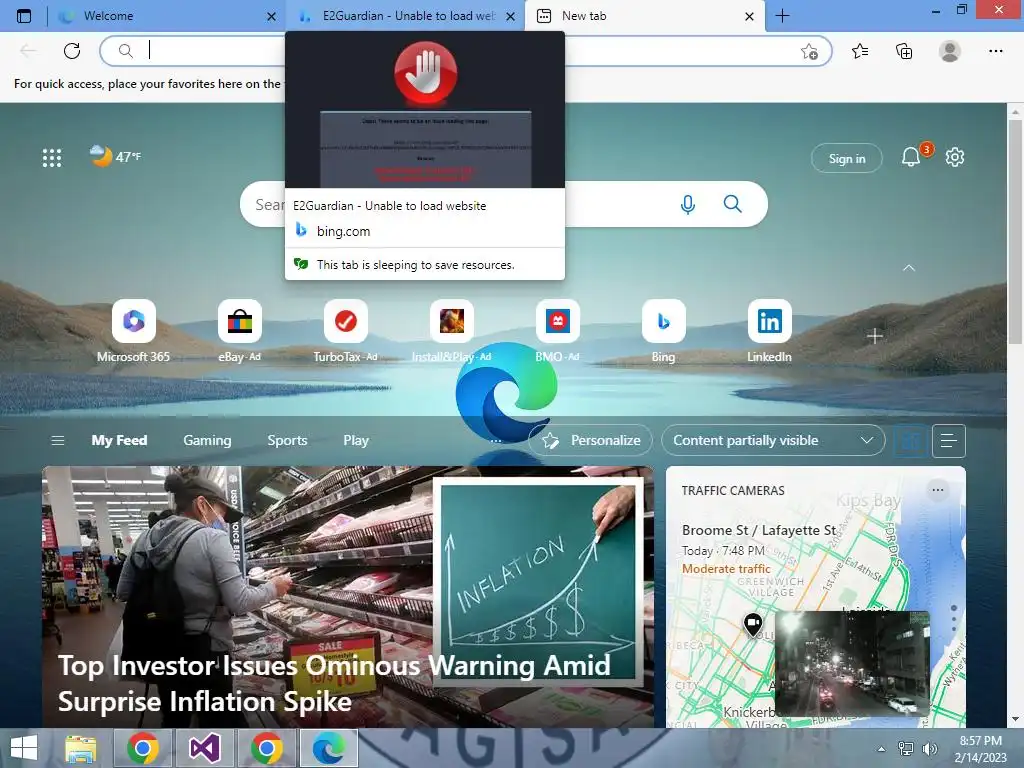This screenshot has width=1024, height=768.
Task: Click the Sign in button
Action: pos(846,158)
